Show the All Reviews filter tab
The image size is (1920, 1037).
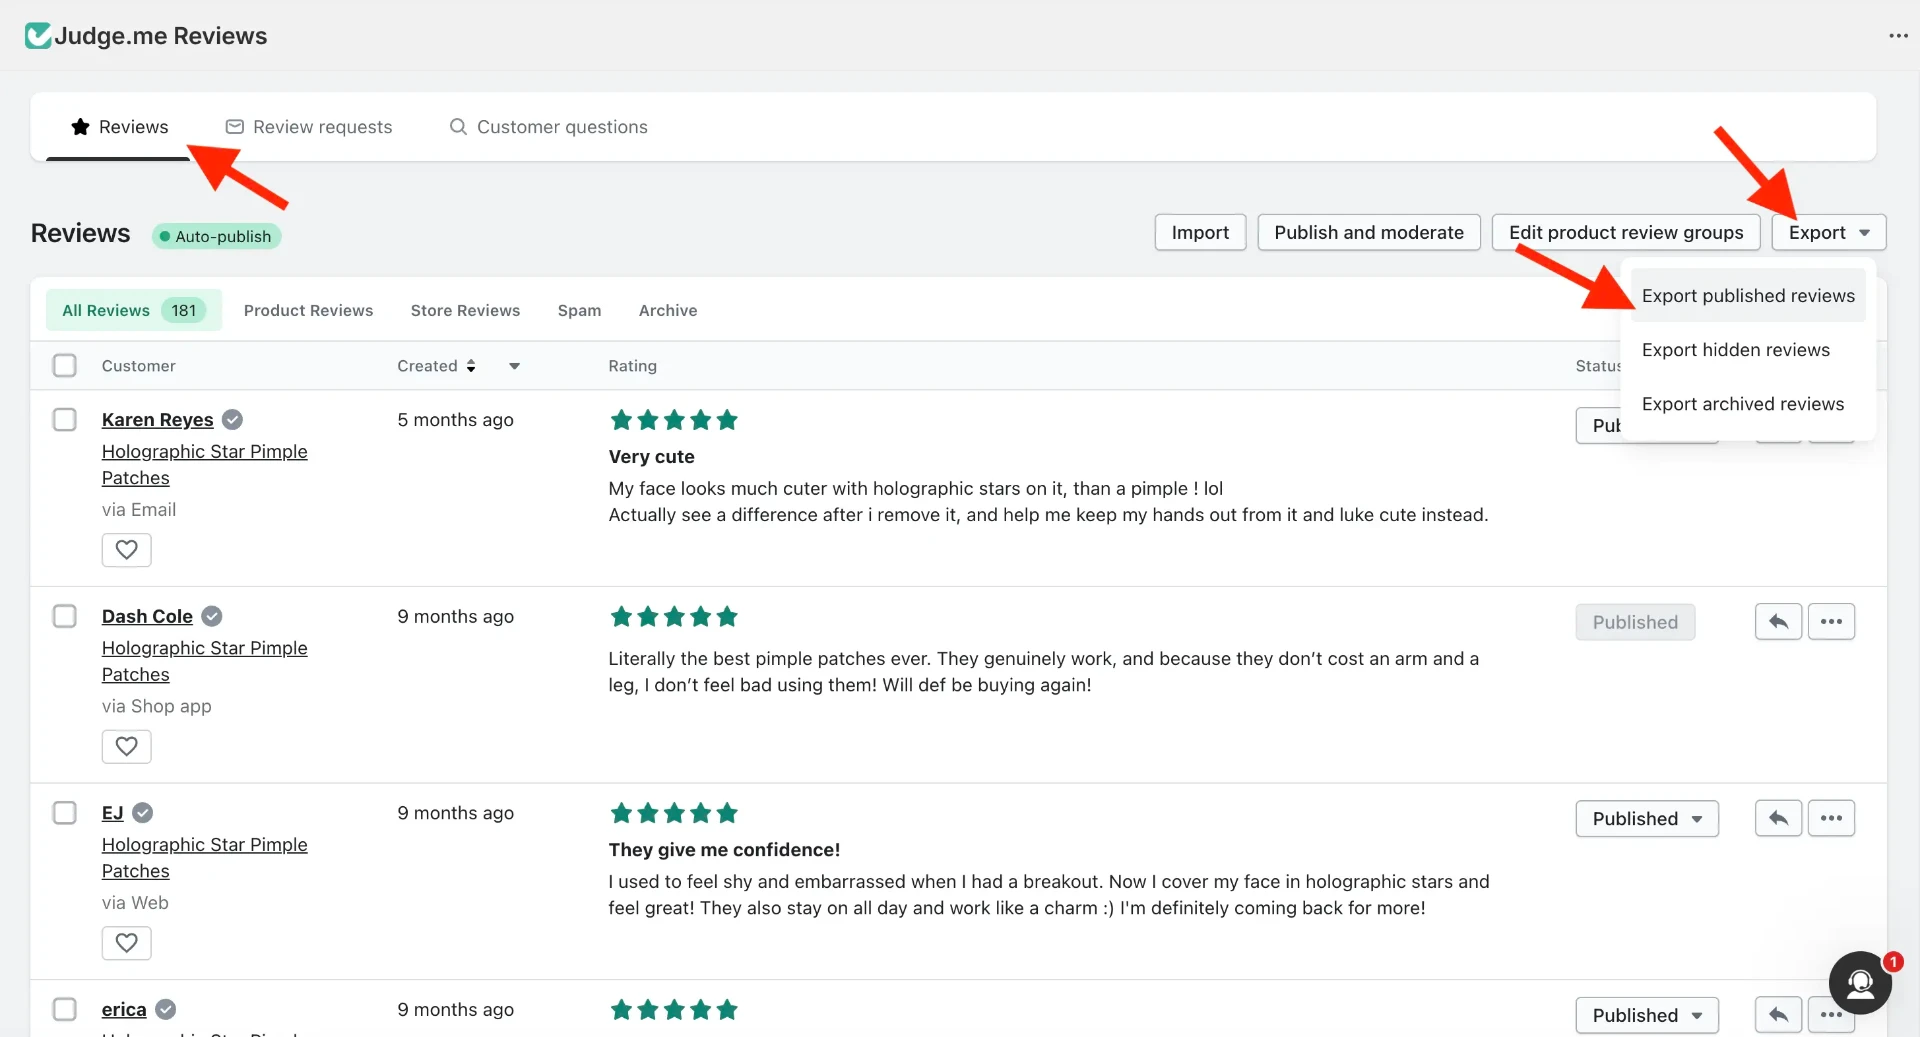coord(134,311)
